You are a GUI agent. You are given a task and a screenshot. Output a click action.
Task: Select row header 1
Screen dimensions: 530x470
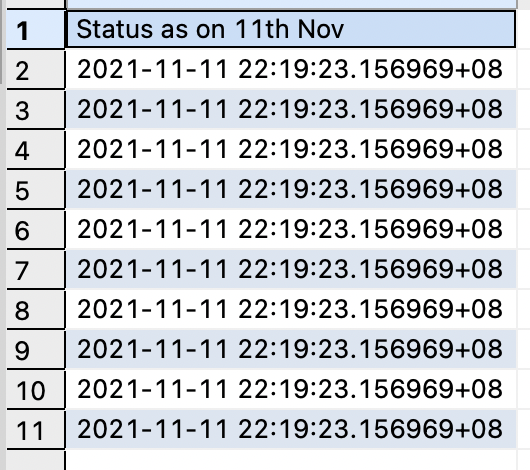pyautogui.click(x=35, y=29)
